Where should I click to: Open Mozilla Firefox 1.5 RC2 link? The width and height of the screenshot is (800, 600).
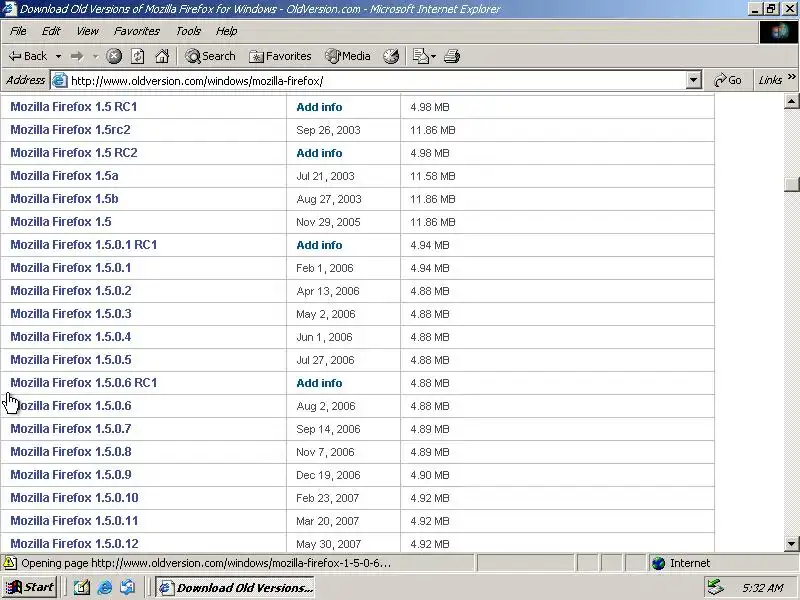(73, 153)
